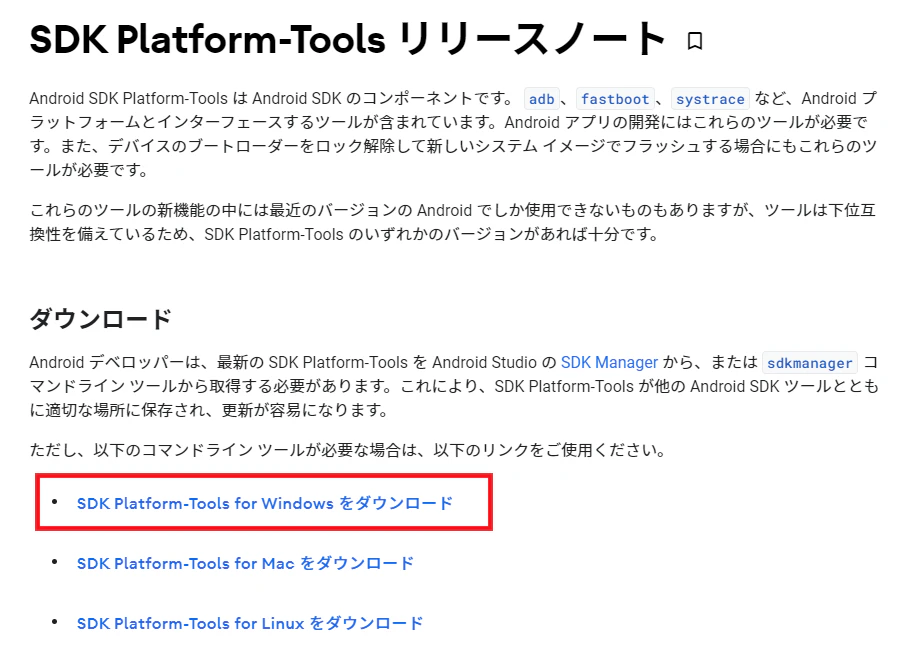Screen dimensions: 915x664
Task: Click the ダウンロード section heading
Action: (x=100, y=319)
